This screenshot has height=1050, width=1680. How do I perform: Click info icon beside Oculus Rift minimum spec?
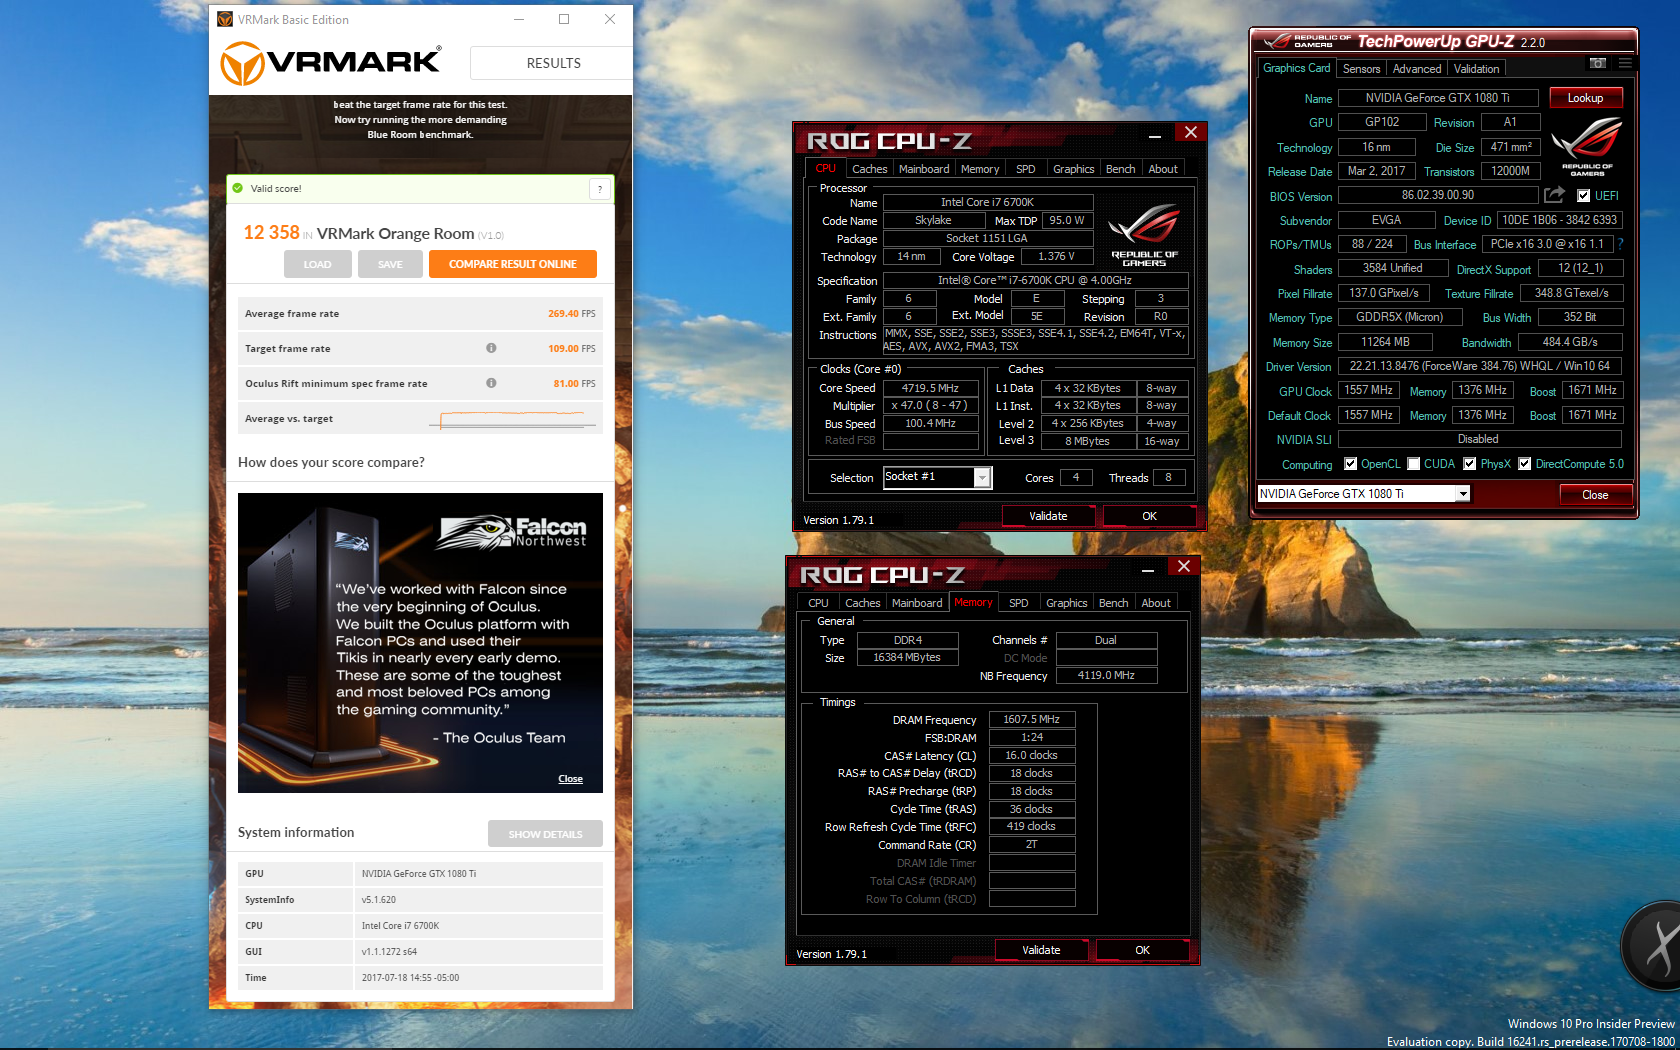[x=491, y=383]
